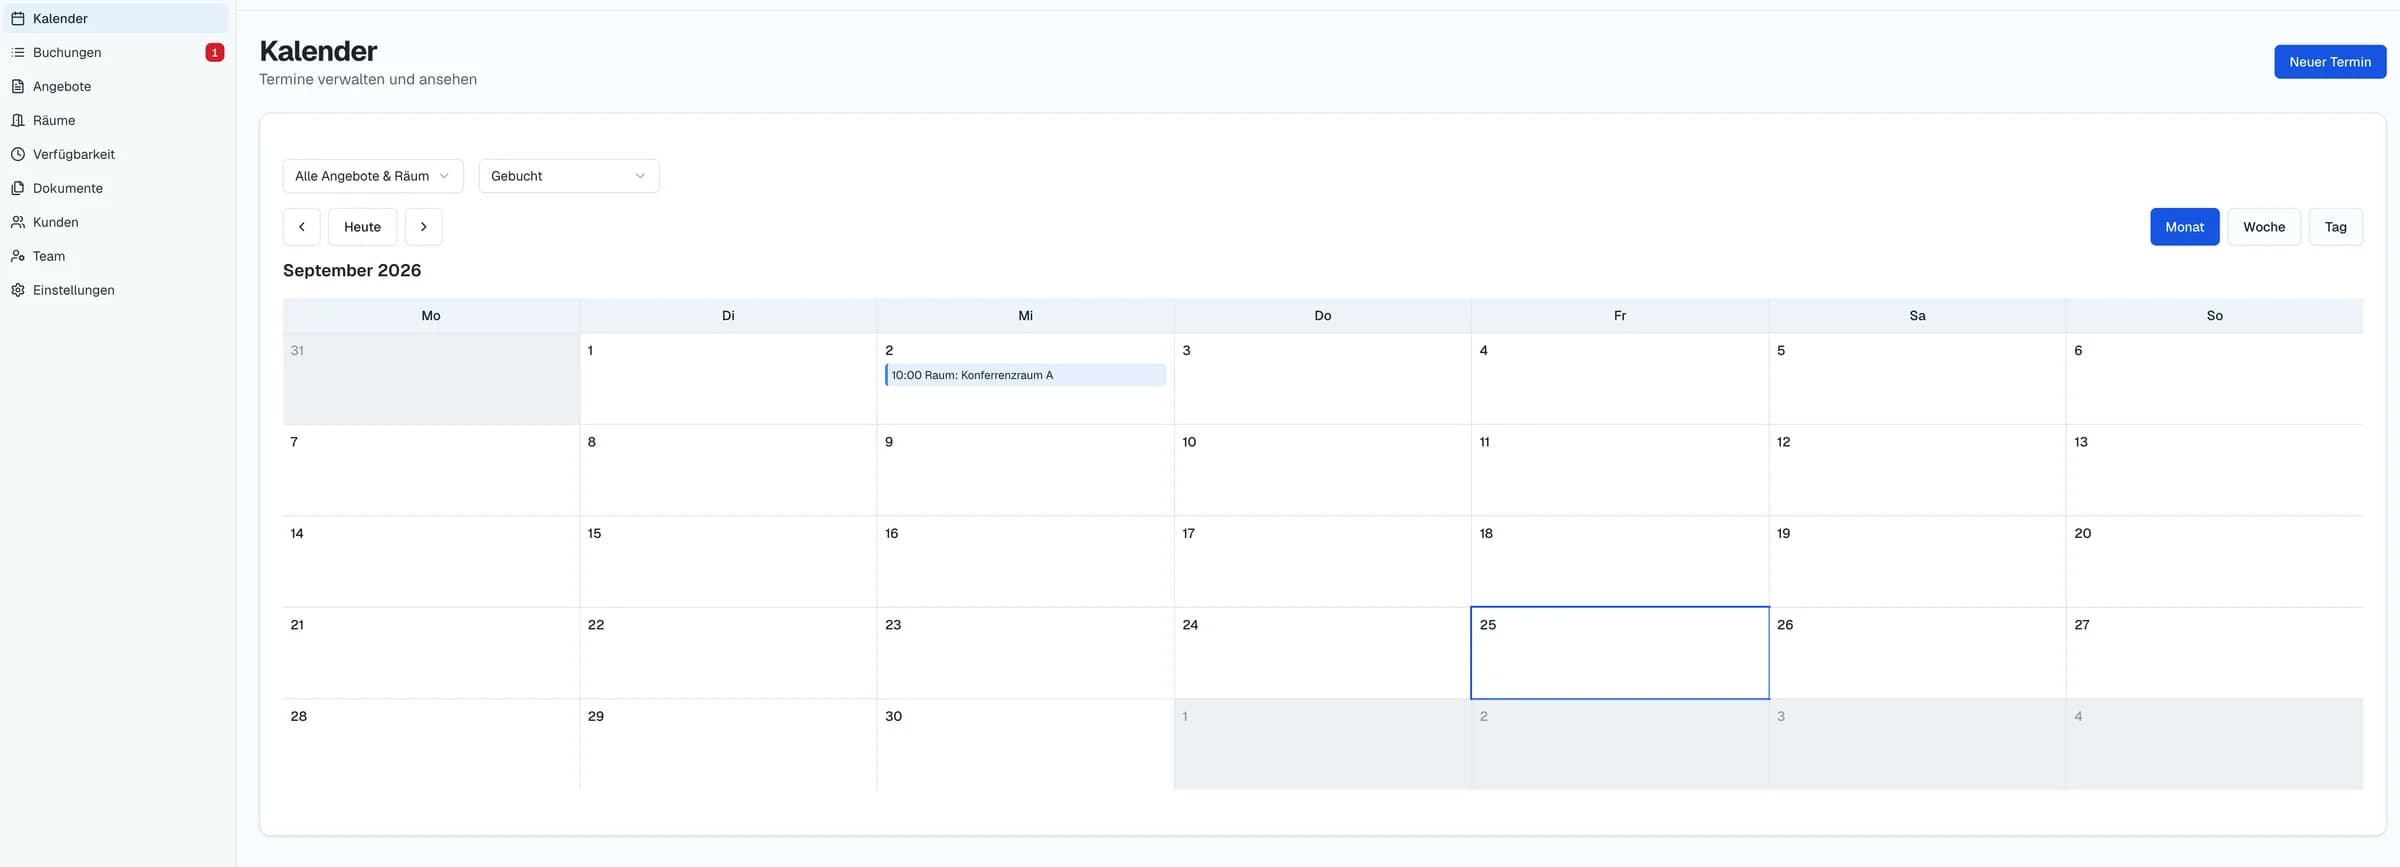
Task: Click the Einstellungen gear icon
Action: (x=18, y=290)
